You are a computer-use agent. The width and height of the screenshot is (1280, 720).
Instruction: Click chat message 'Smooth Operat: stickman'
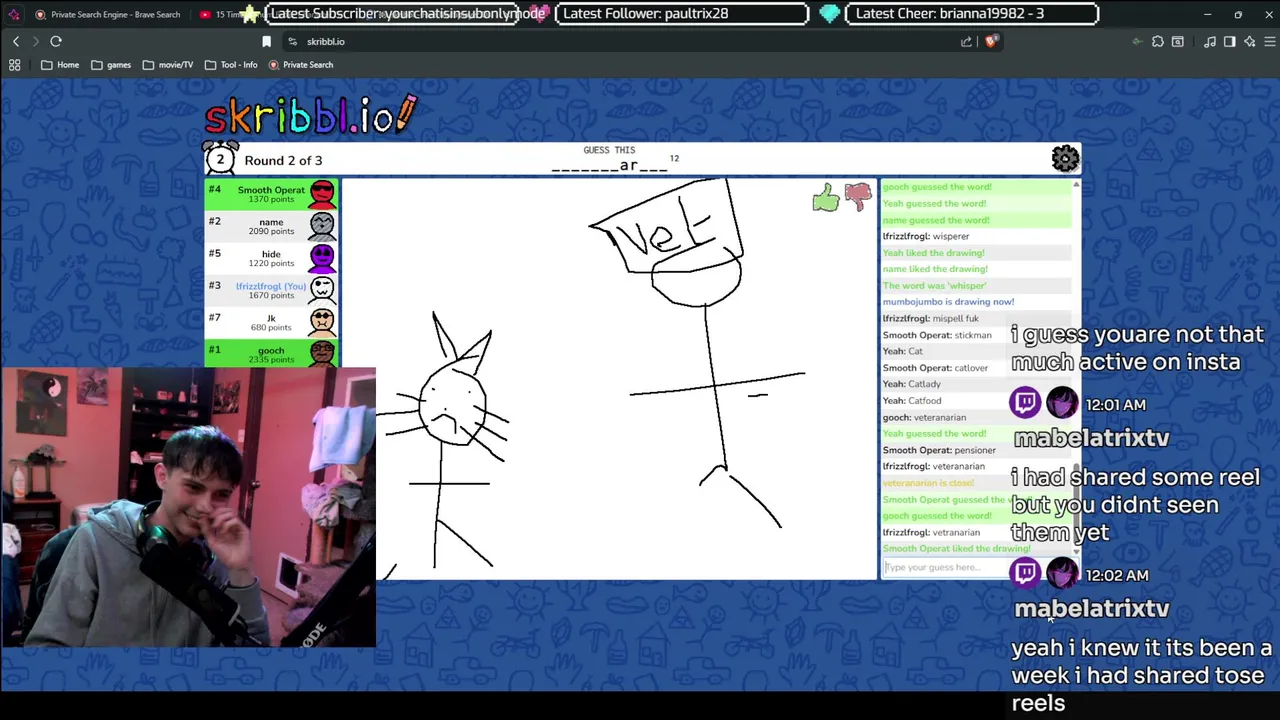tap(937, 335)
